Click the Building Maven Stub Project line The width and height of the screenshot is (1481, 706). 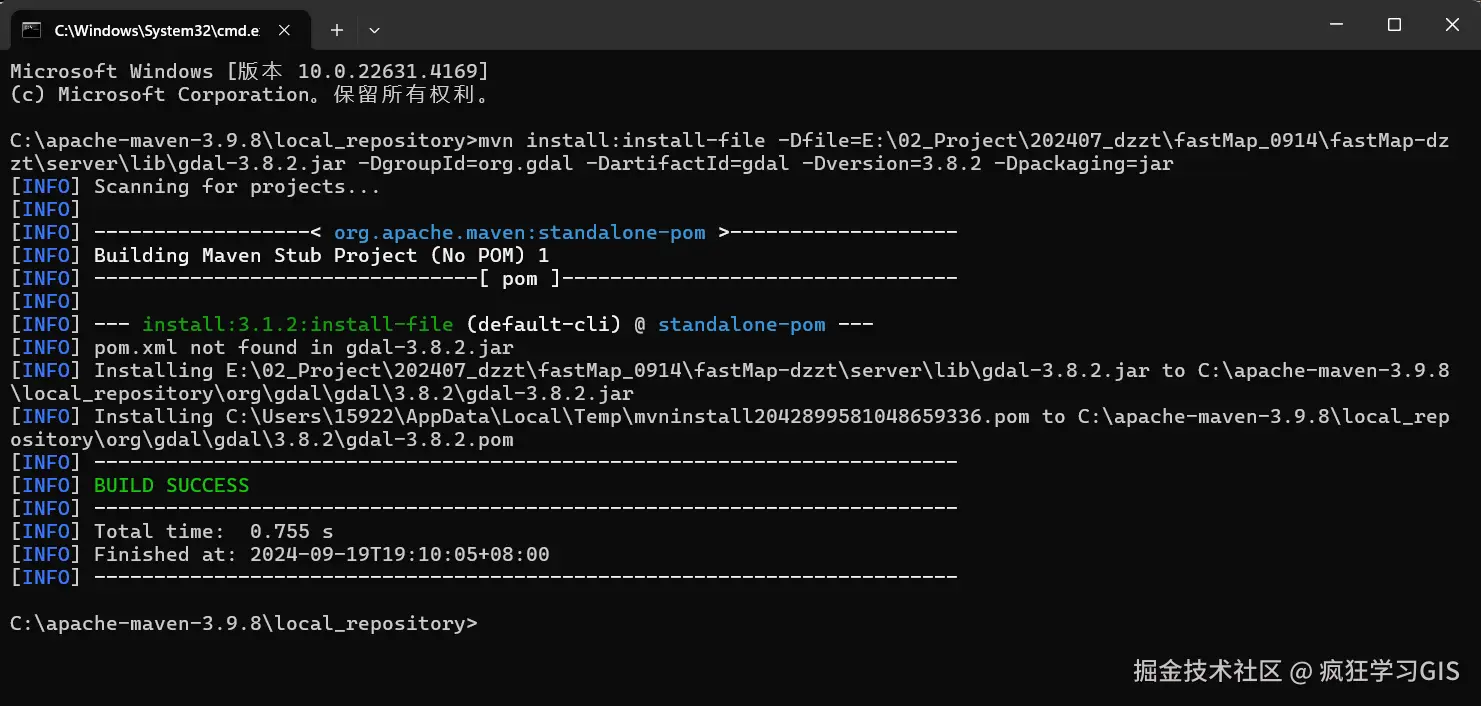tap(321, 255)
